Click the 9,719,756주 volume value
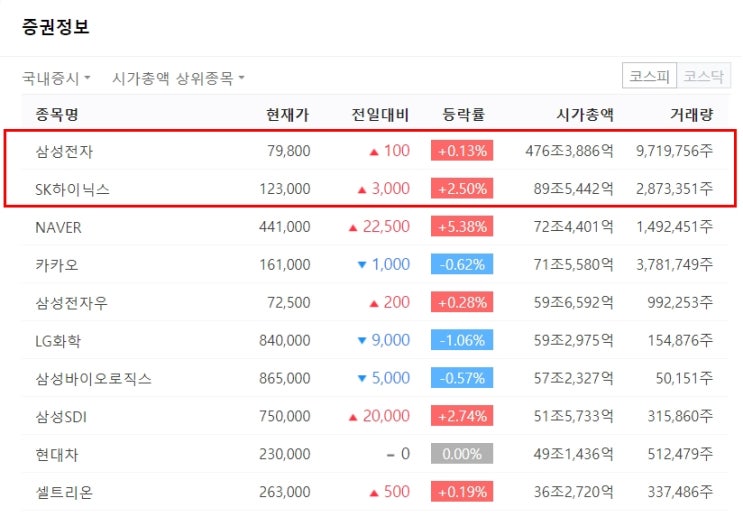This screenshot has height=526, width=743. (x=674, y=151)
